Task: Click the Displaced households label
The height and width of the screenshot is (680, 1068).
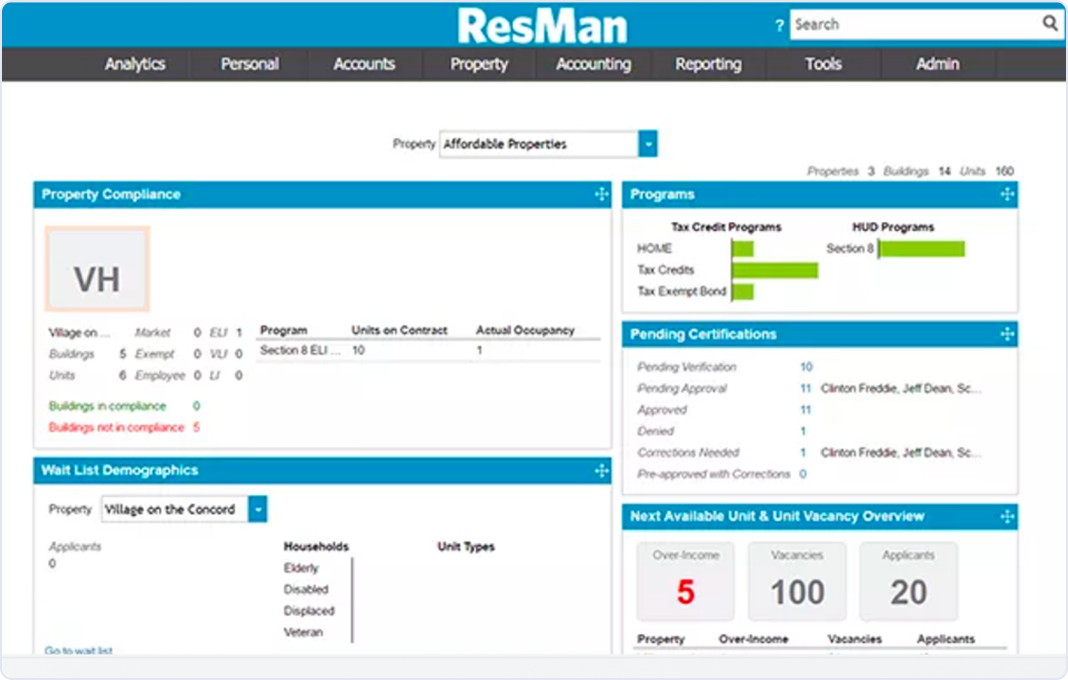Action: tap(309, 611)
